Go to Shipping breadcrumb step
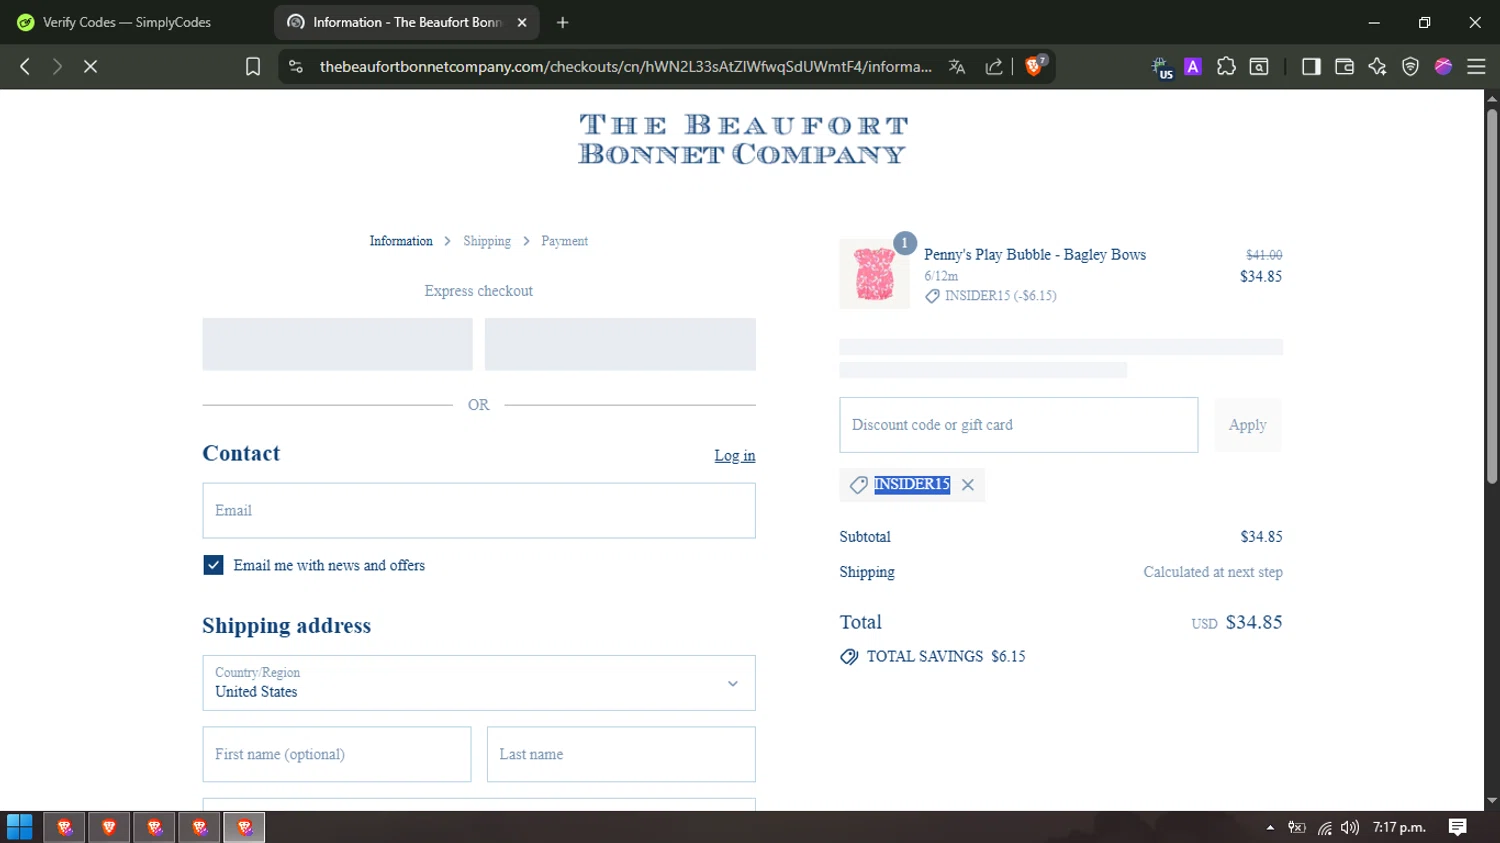 click(x=487, y=241)
